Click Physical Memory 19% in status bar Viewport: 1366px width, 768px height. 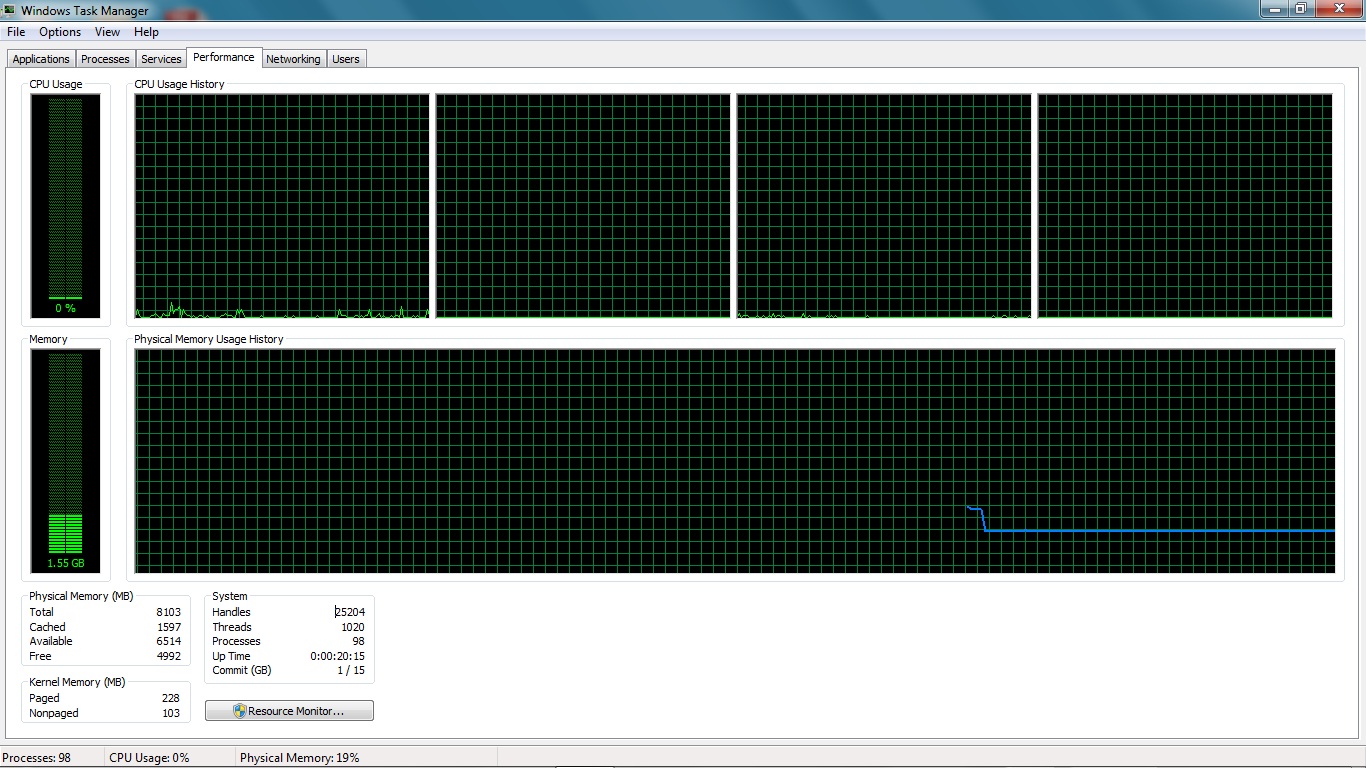pos(300,758)
